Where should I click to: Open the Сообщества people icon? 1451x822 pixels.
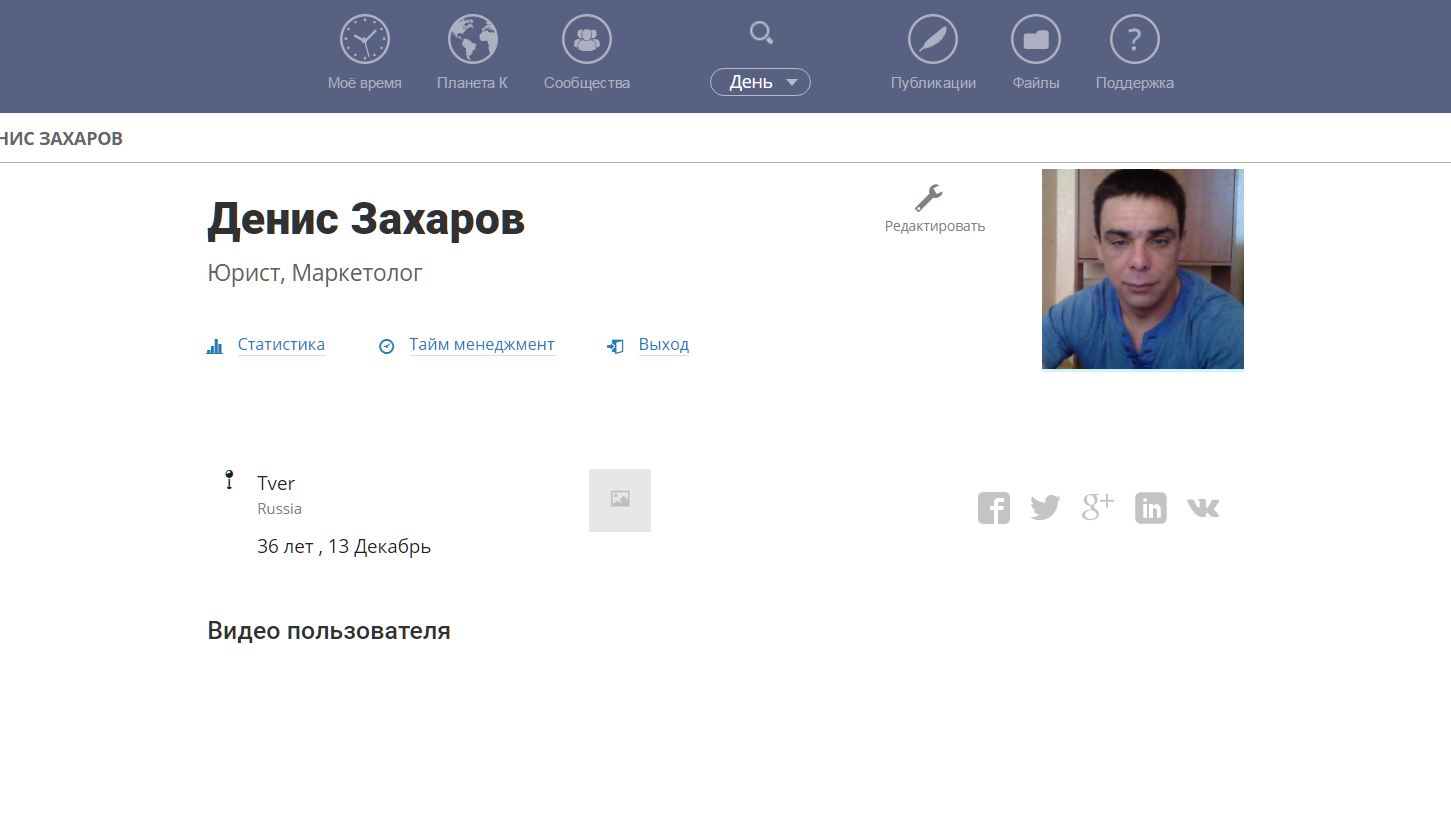coord(587,40)
